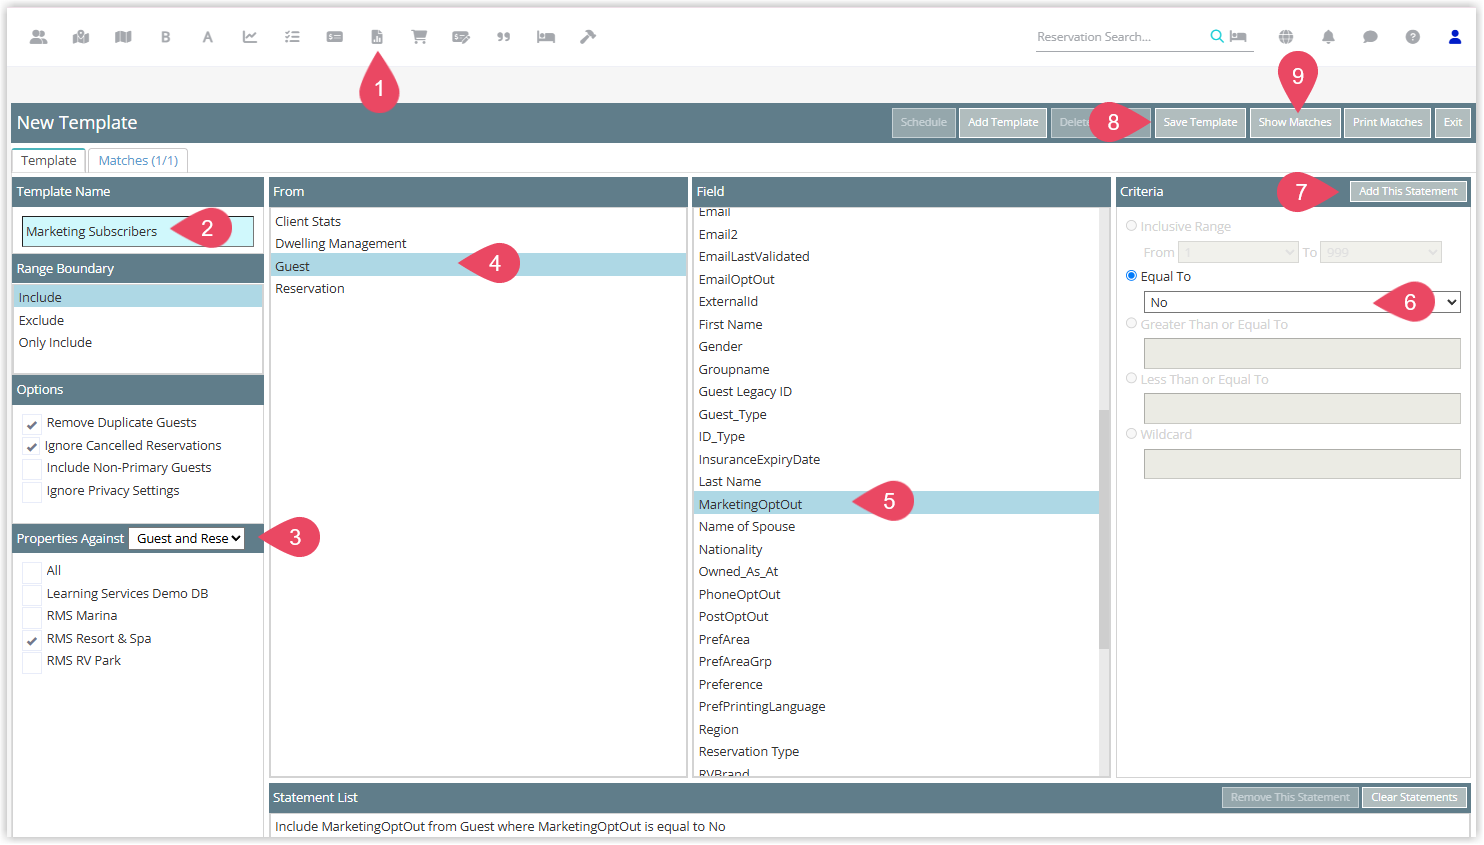1484x845 pixels.
Task: Check the RMS Marina property
Action: pos(32,617)
